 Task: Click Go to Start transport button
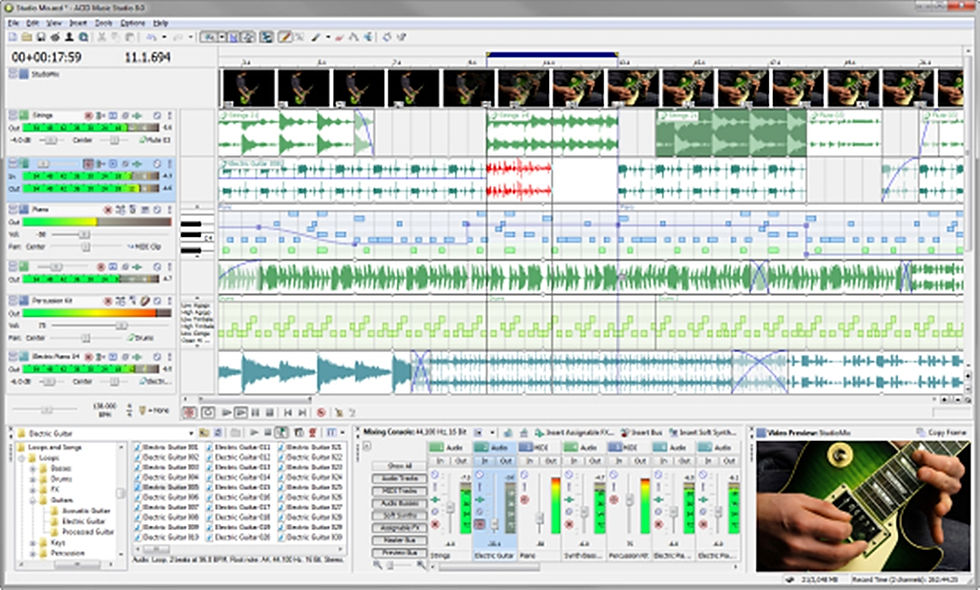tap(288, 412)
